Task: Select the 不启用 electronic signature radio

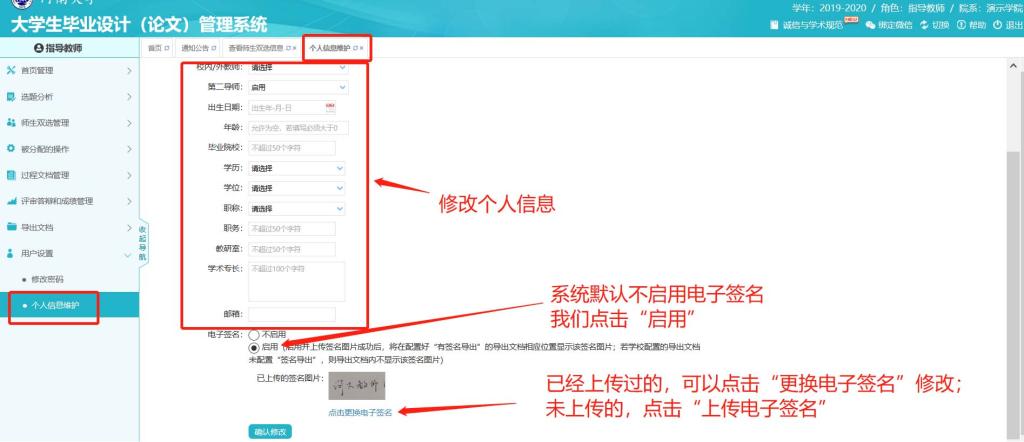Action: (254, 335)
